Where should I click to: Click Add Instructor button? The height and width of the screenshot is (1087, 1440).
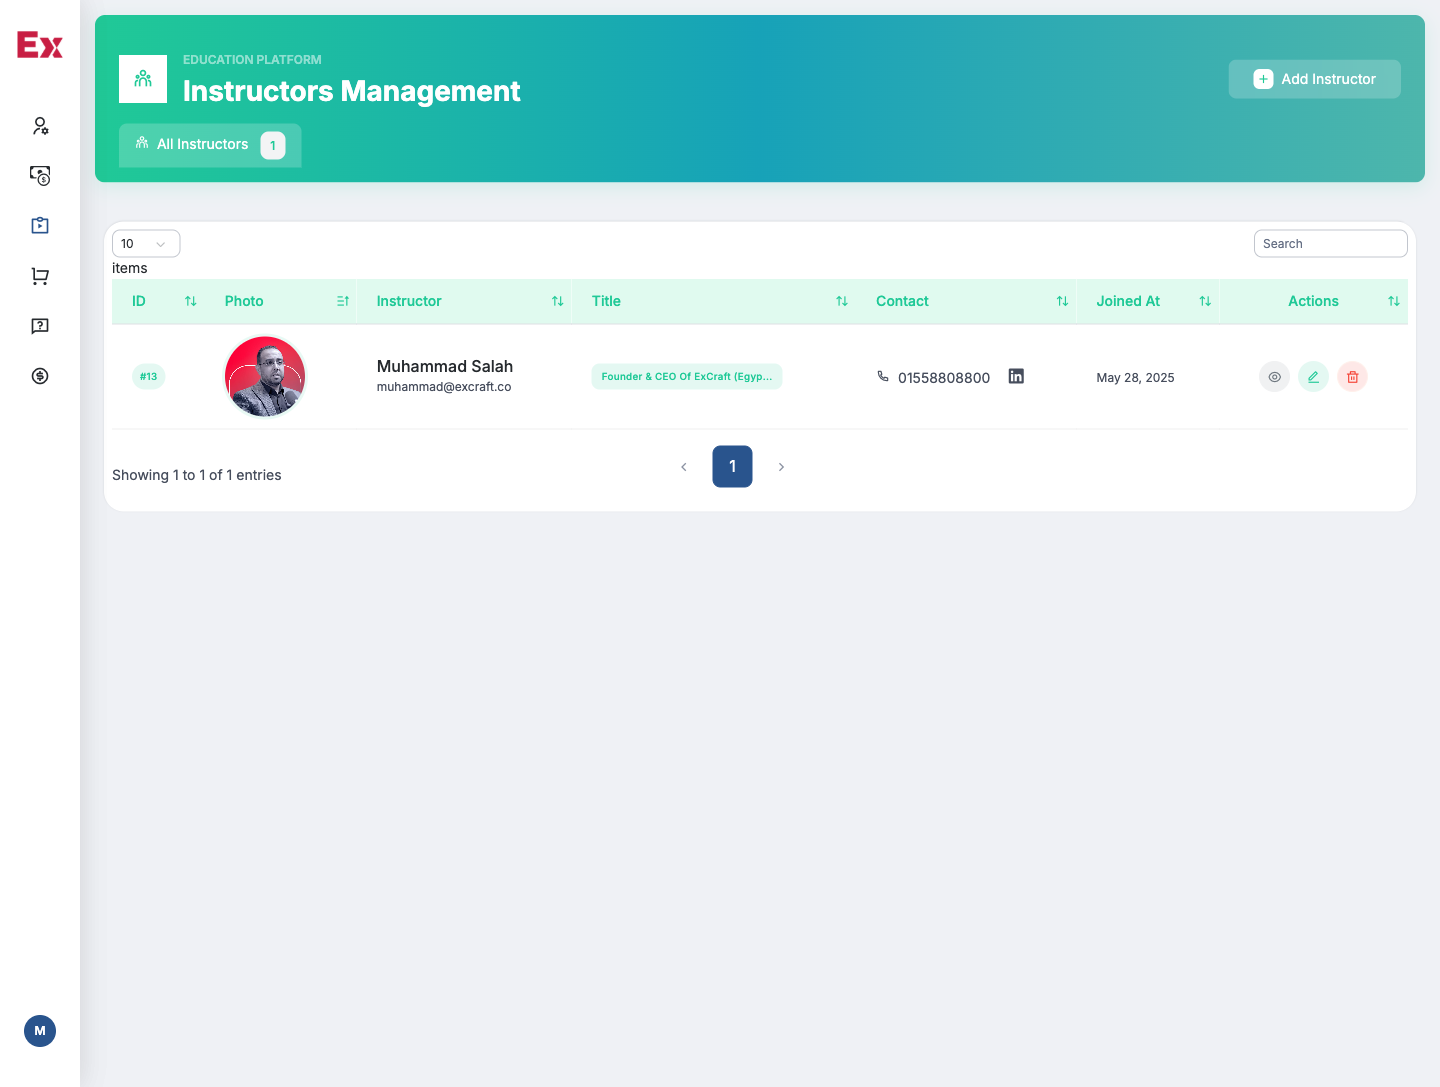1314,79
